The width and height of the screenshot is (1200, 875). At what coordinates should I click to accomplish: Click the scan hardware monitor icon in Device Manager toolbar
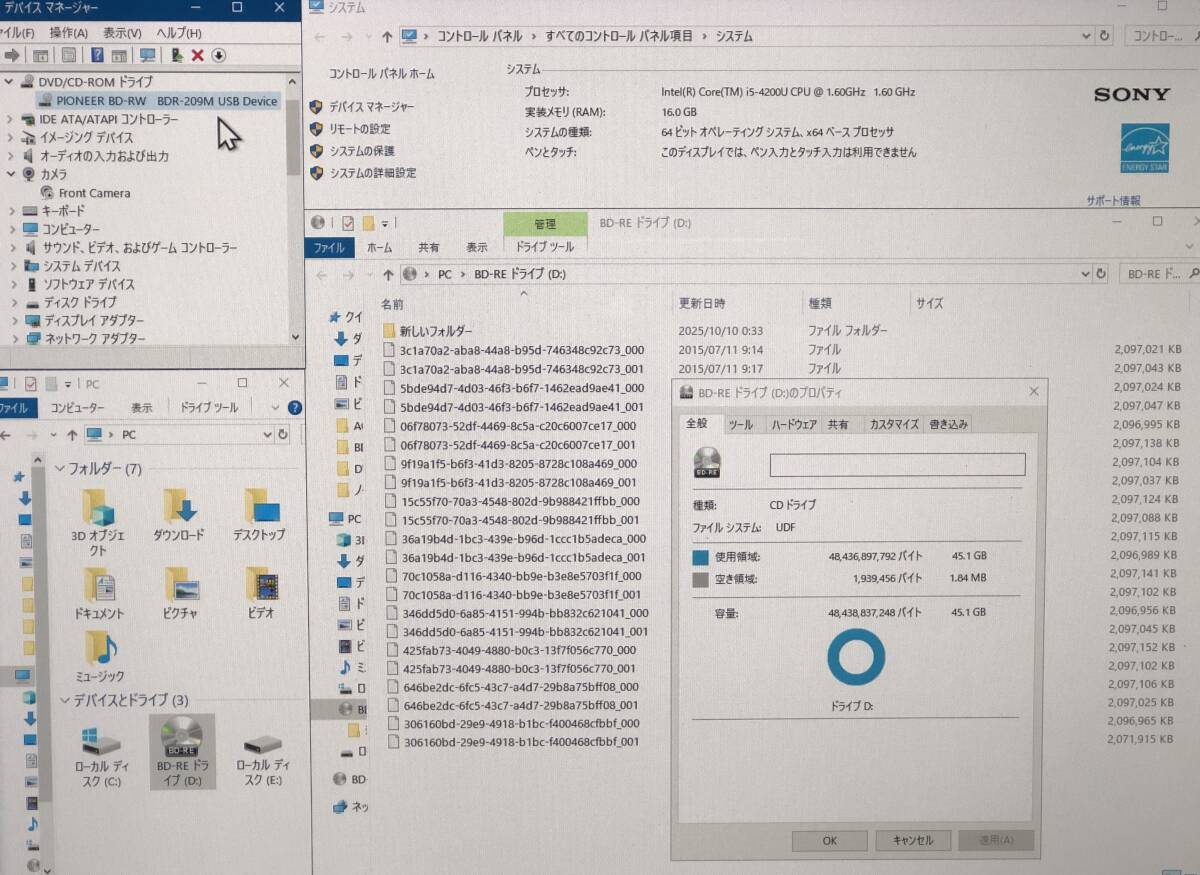point(148,56)
